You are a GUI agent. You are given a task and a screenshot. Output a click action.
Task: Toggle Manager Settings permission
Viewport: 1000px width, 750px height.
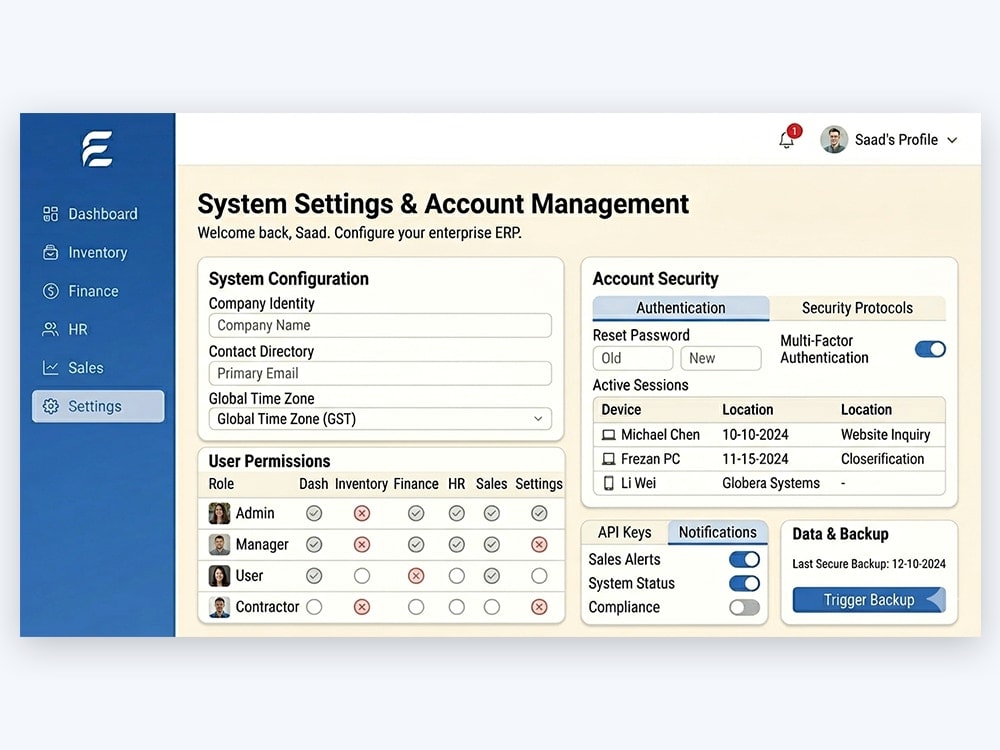click(x=539, y=545)
